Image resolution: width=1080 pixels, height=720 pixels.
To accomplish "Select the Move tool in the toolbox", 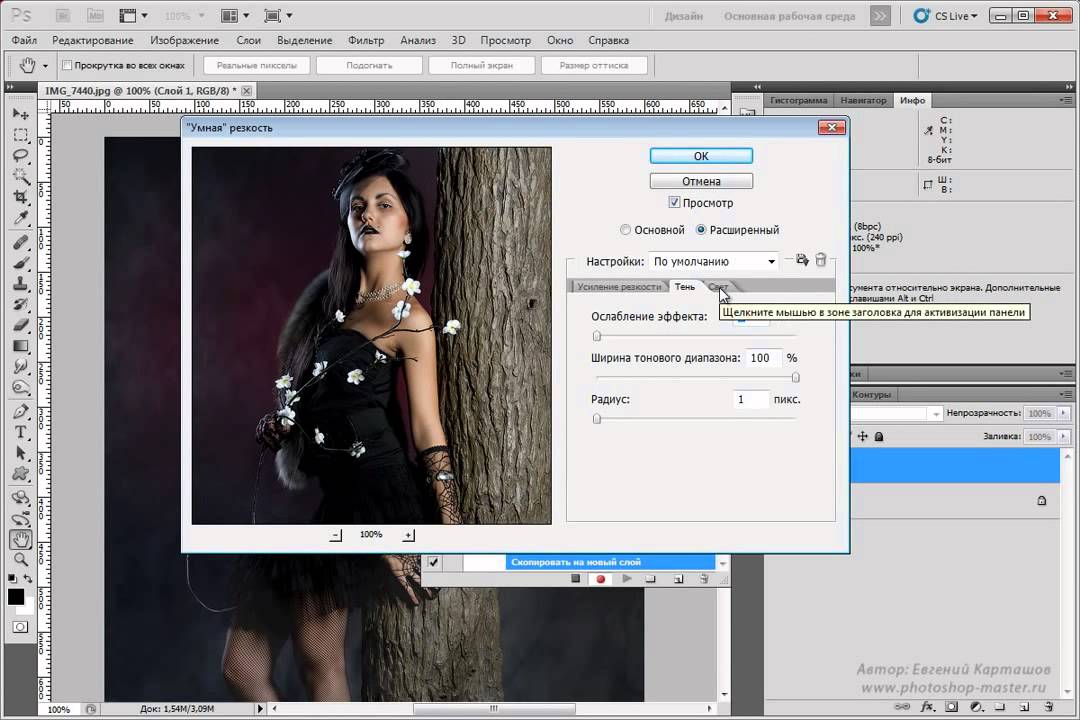I will (20, 114).
